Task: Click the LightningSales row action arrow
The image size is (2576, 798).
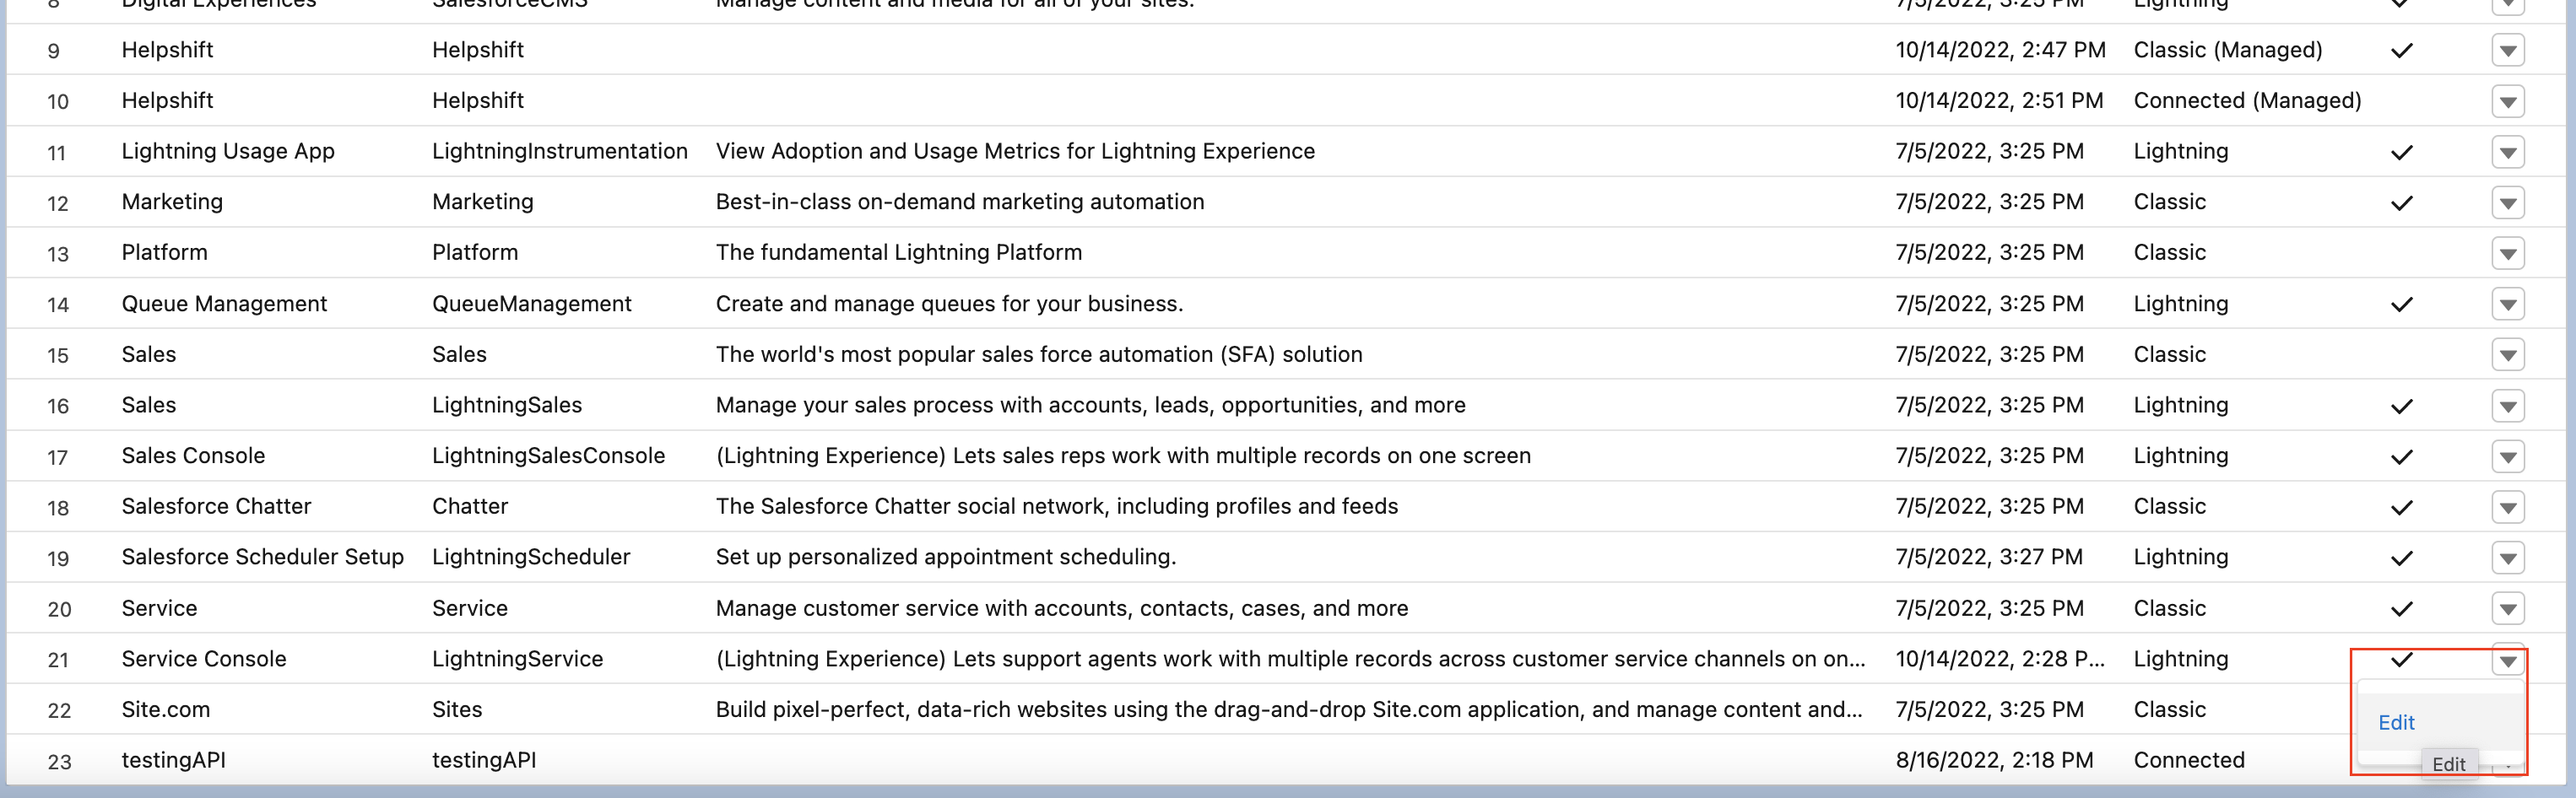Action: 2507,406
